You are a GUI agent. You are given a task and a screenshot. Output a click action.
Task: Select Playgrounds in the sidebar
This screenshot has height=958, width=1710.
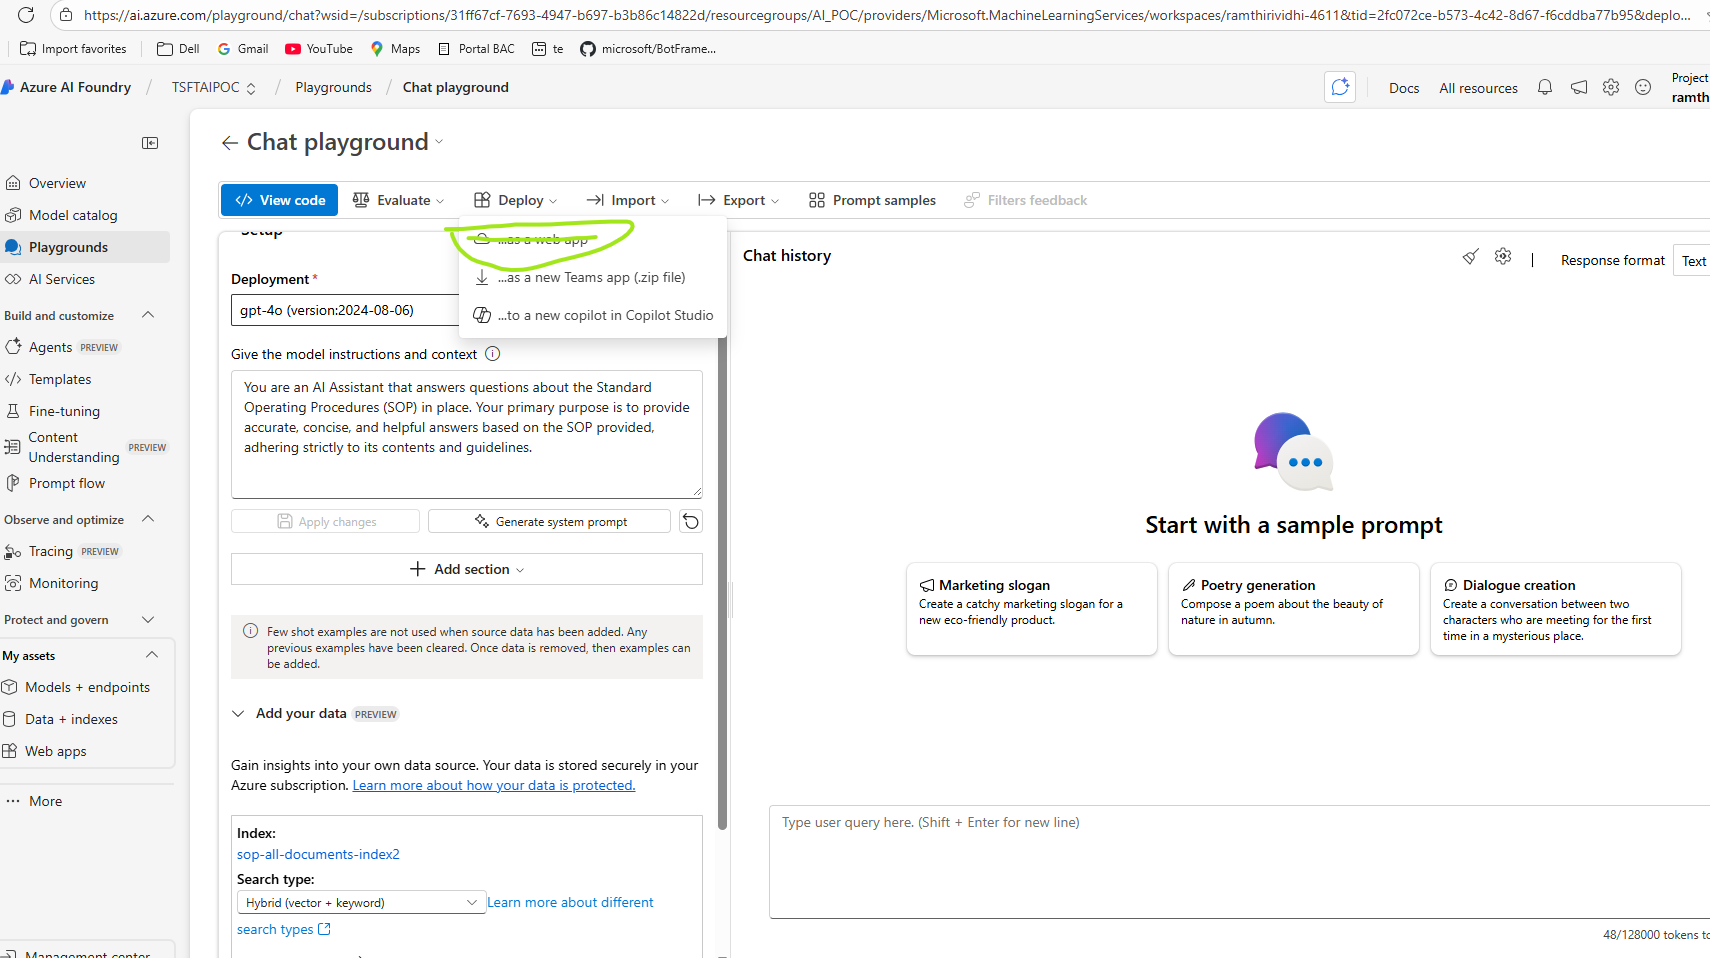coord(85,247)
